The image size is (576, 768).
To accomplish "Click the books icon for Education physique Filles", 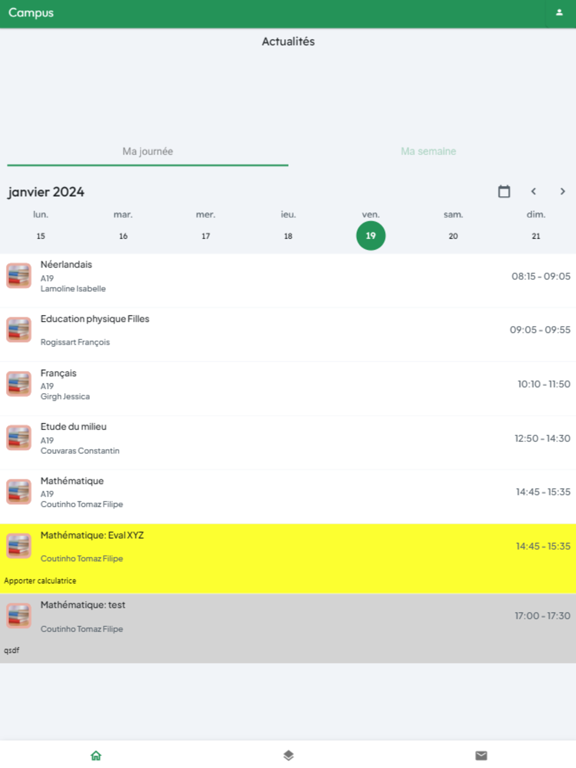I will 19,330.
